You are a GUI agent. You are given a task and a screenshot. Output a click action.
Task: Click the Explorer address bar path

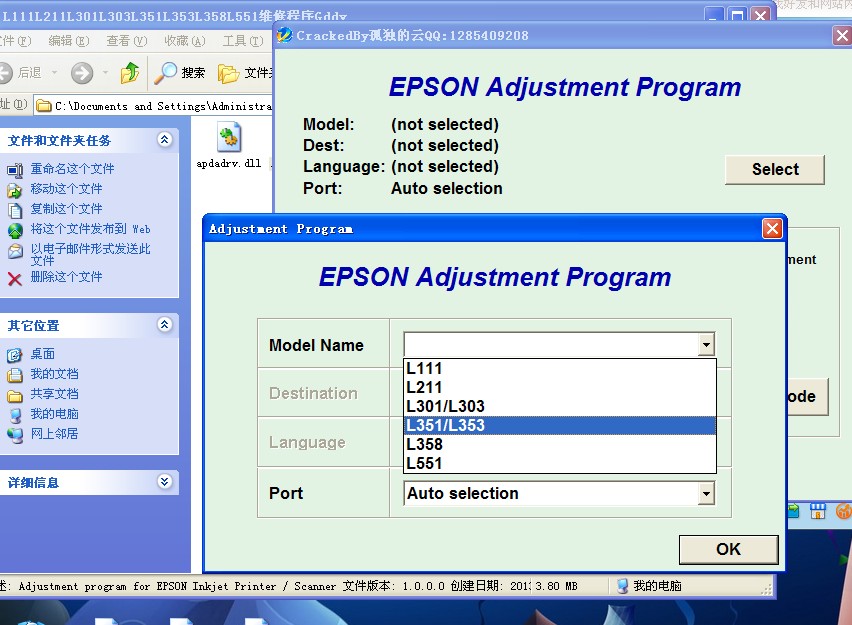[162, 107]
